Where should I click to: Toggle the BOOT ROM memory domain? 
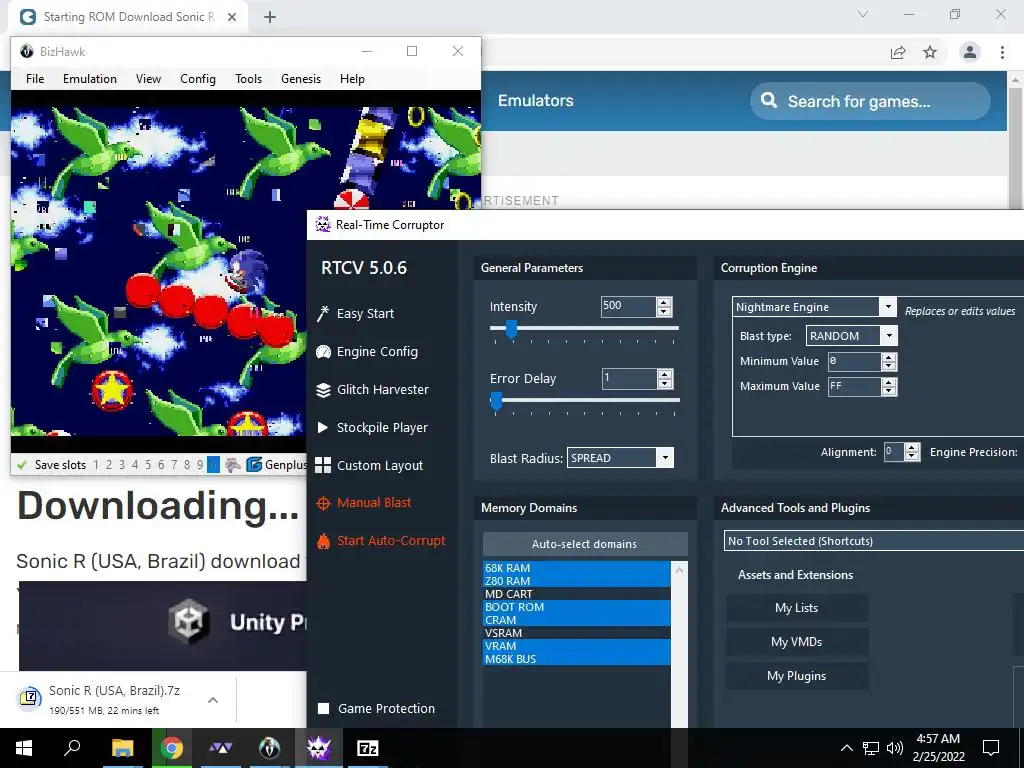577,607
